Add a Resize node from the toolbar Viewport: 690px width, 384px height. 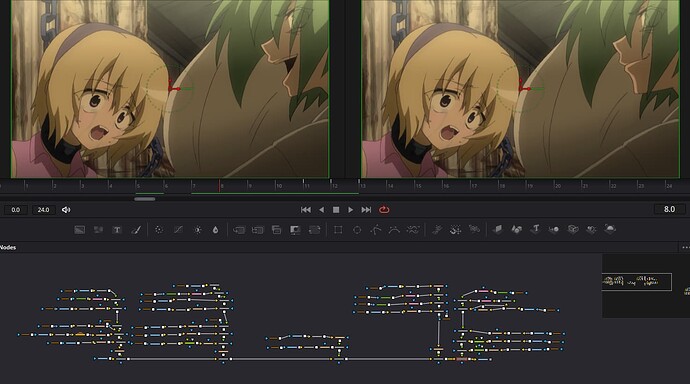tap(295, 230)
